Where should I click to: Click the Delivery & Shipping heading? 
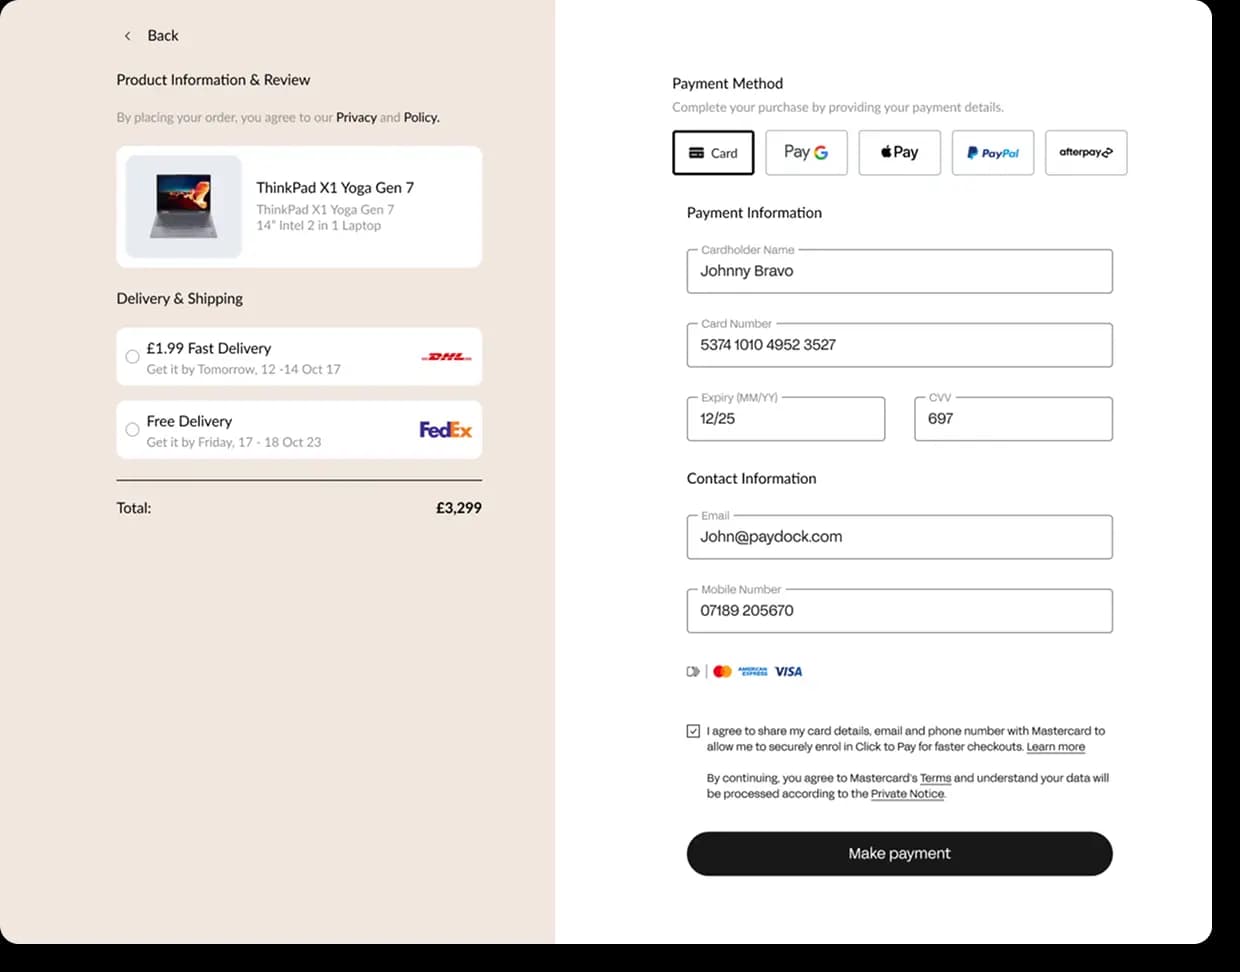(179, 299)
